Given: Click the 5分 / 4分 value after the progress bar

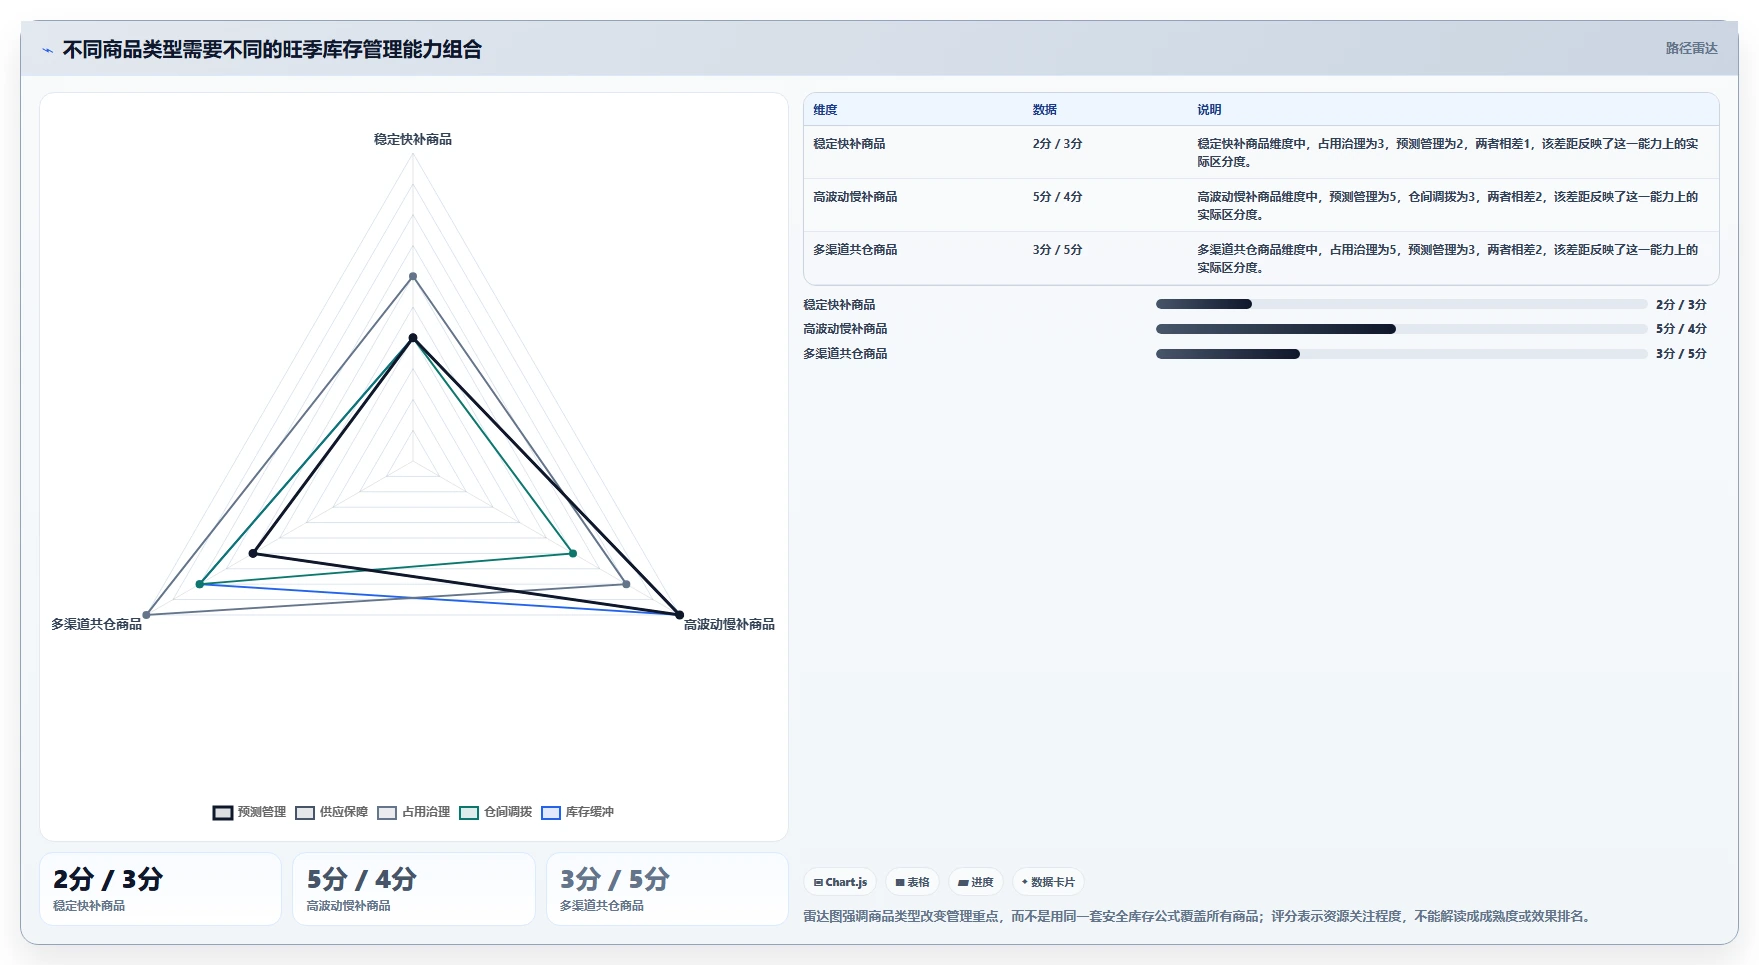Looking at the screenshot, I should [1681, 329].
